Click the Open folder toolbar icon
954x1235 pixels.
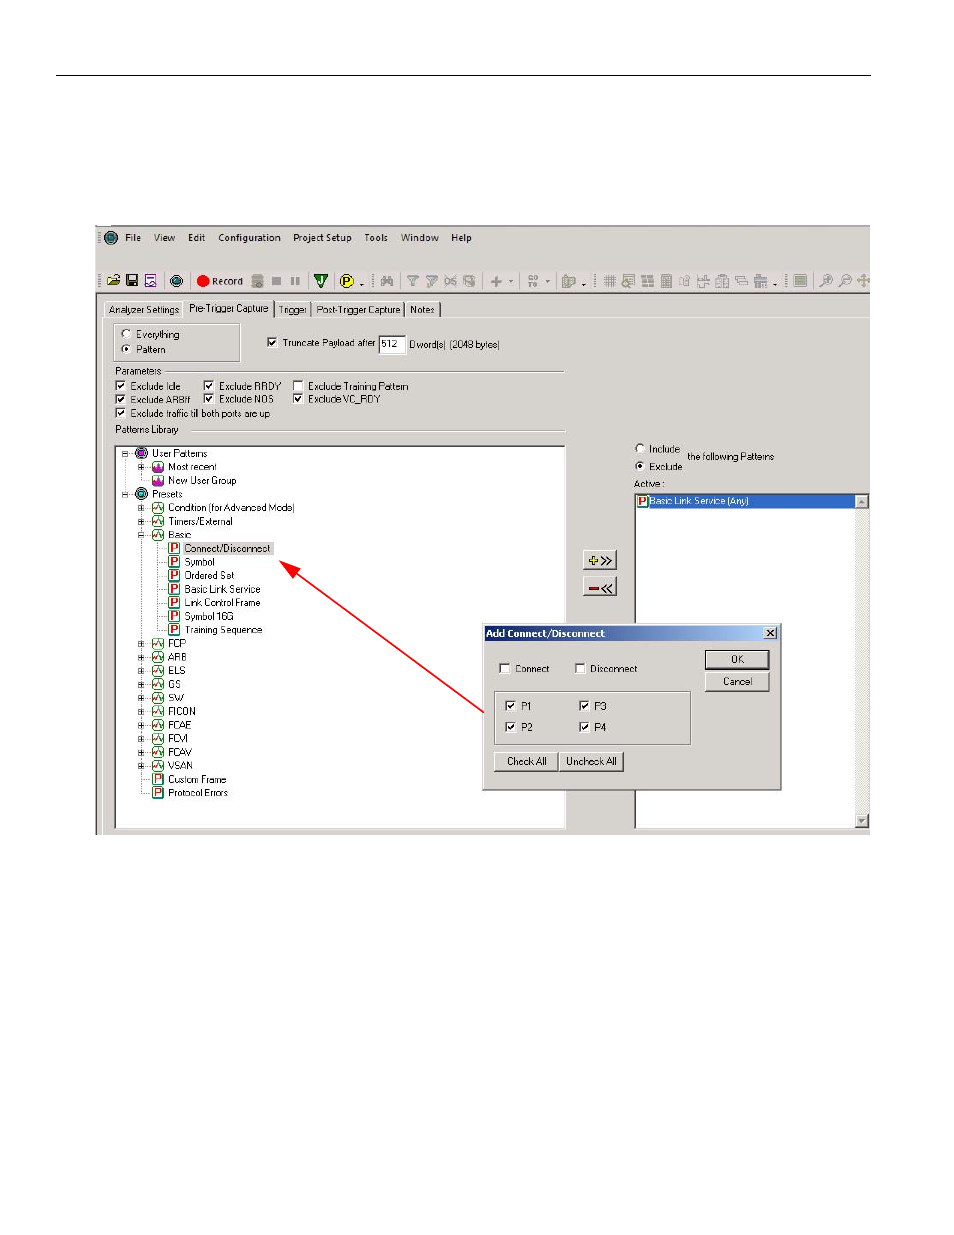point(114,281)
